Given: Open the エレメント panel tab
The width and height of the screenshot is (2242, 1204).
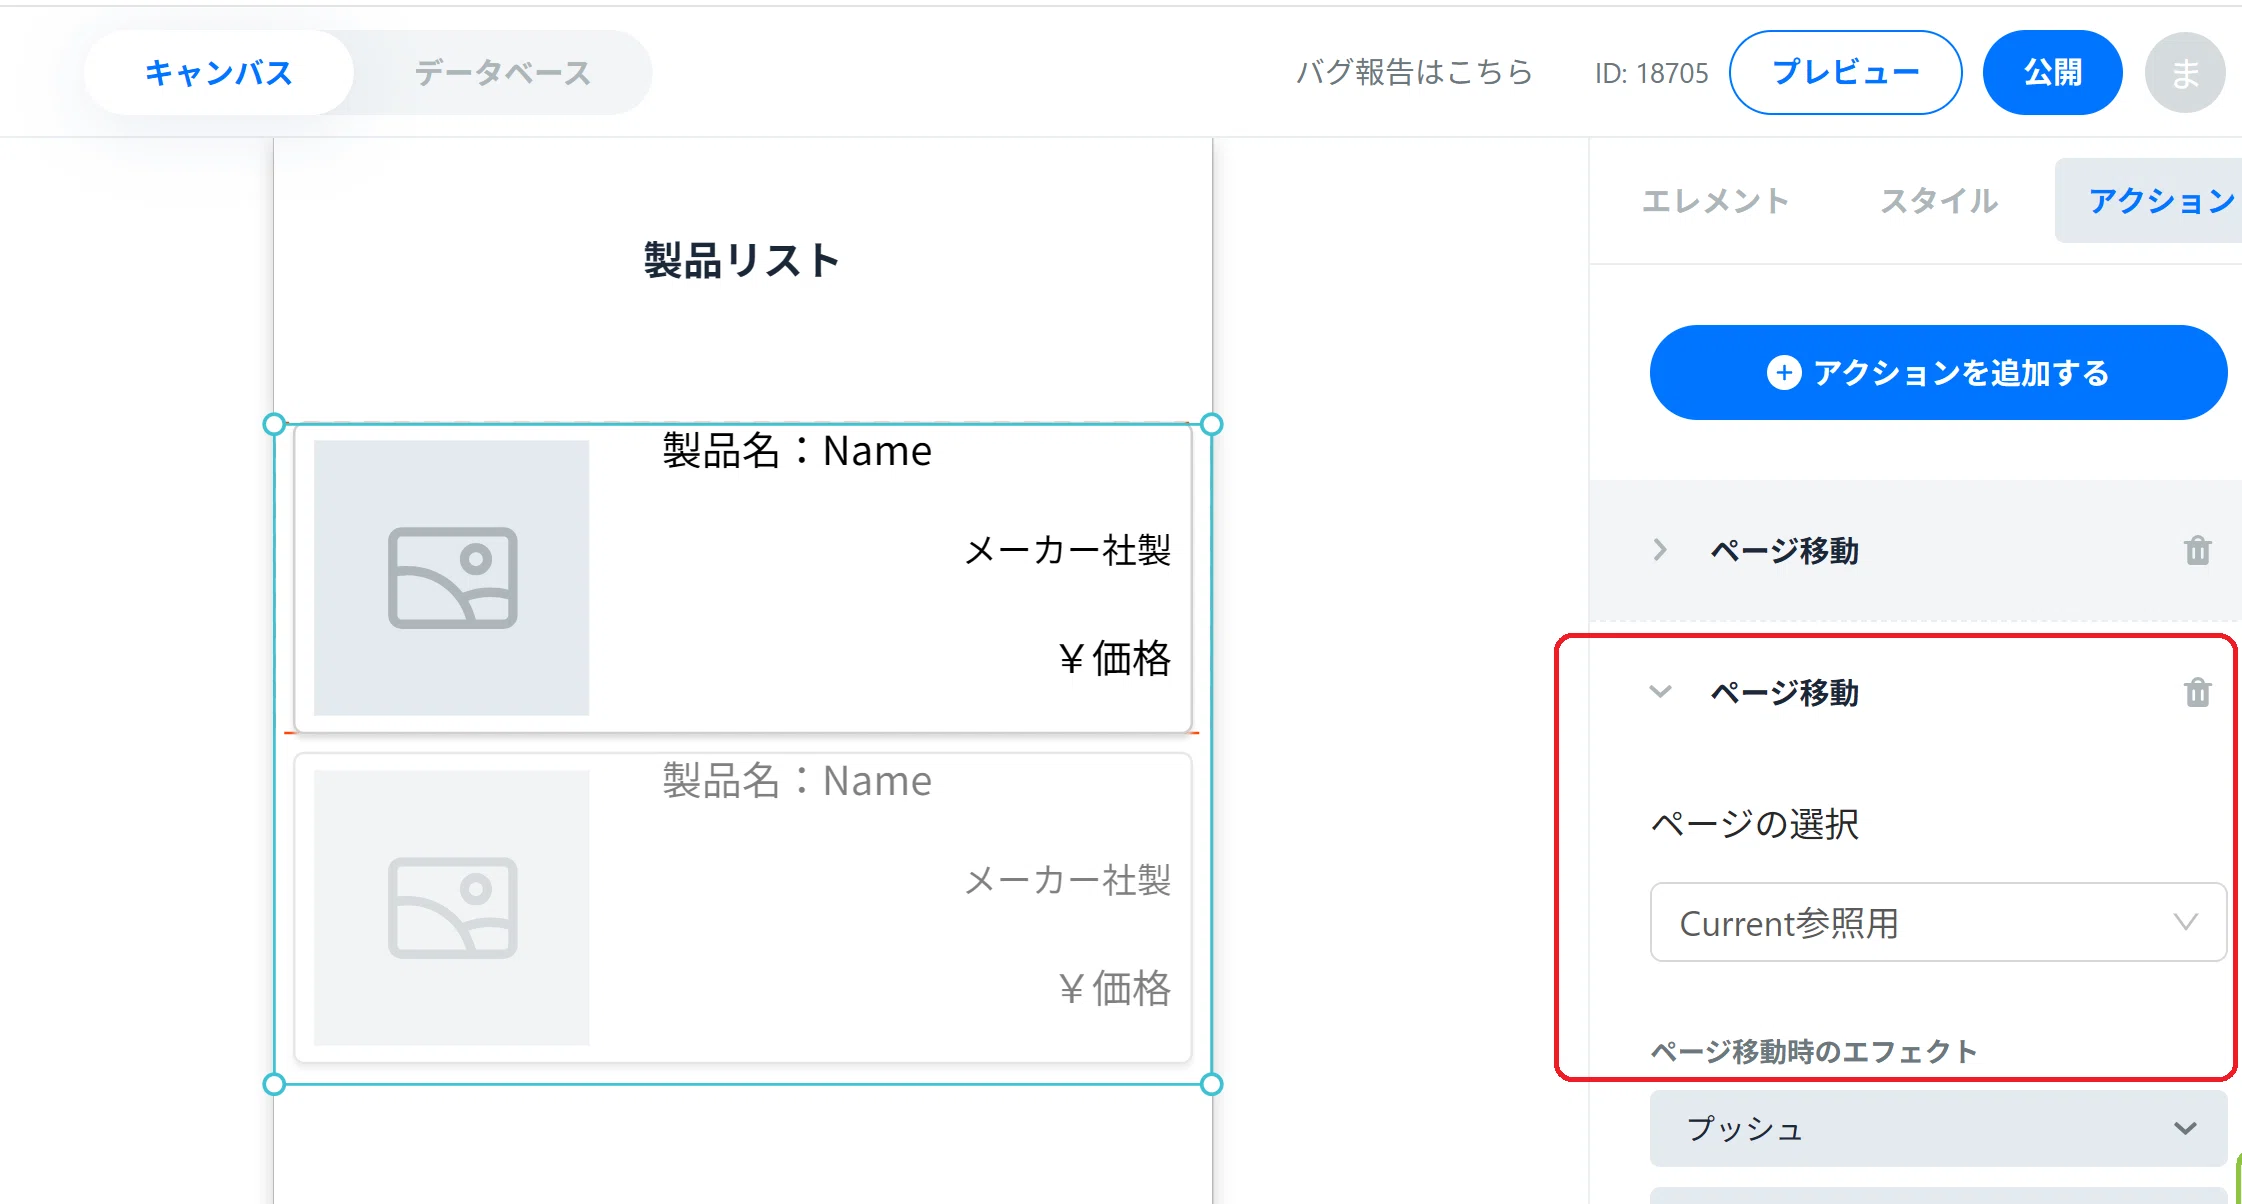Looking at the screenshot, I should (x=1715, y=201).
